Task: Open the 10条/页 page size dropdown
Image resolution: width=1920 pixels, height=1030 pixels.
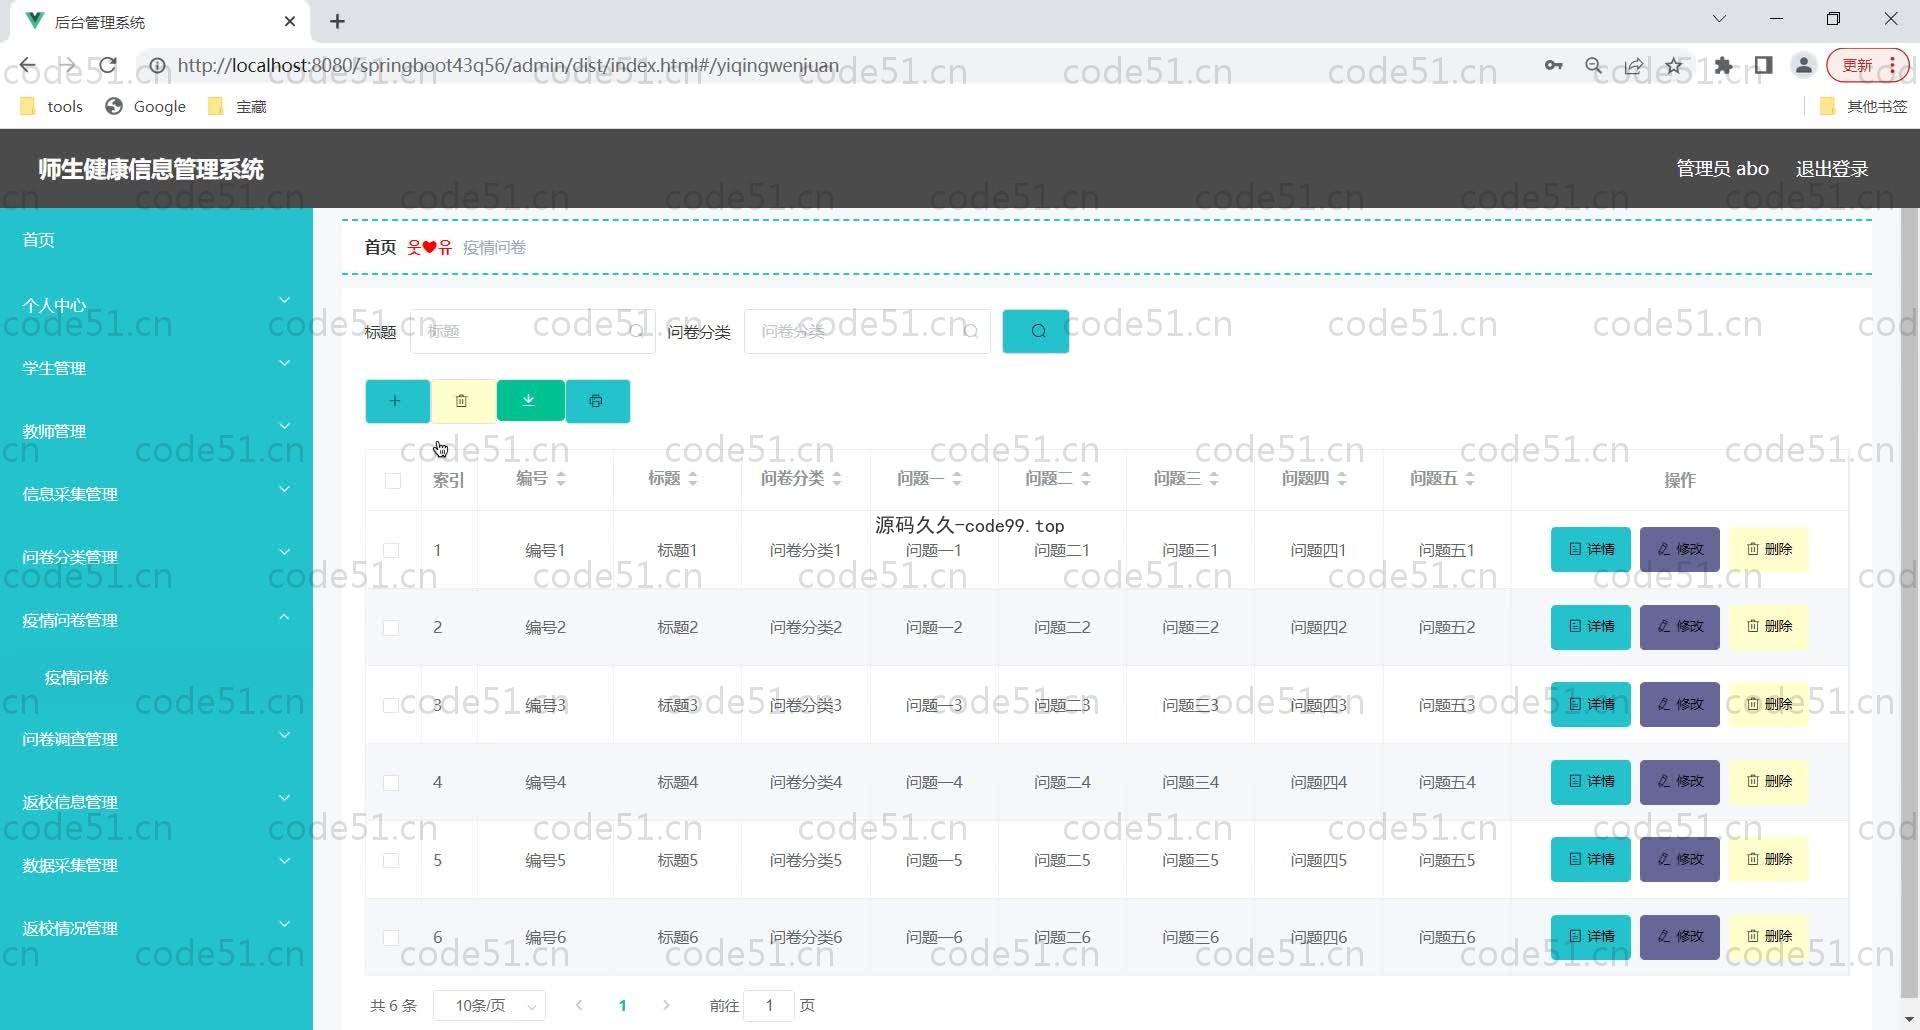Action: (x=489, y=1006)
